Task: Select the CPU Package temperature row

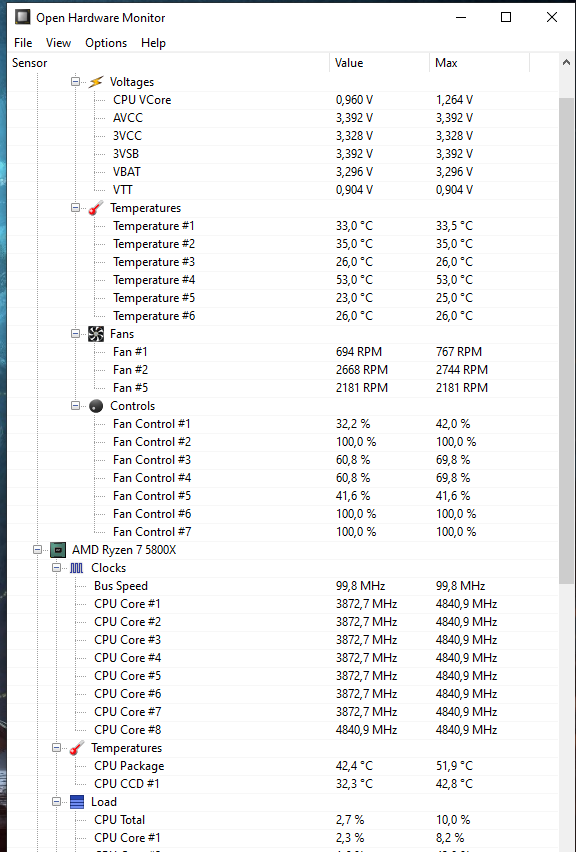Action: pos(283,766)
